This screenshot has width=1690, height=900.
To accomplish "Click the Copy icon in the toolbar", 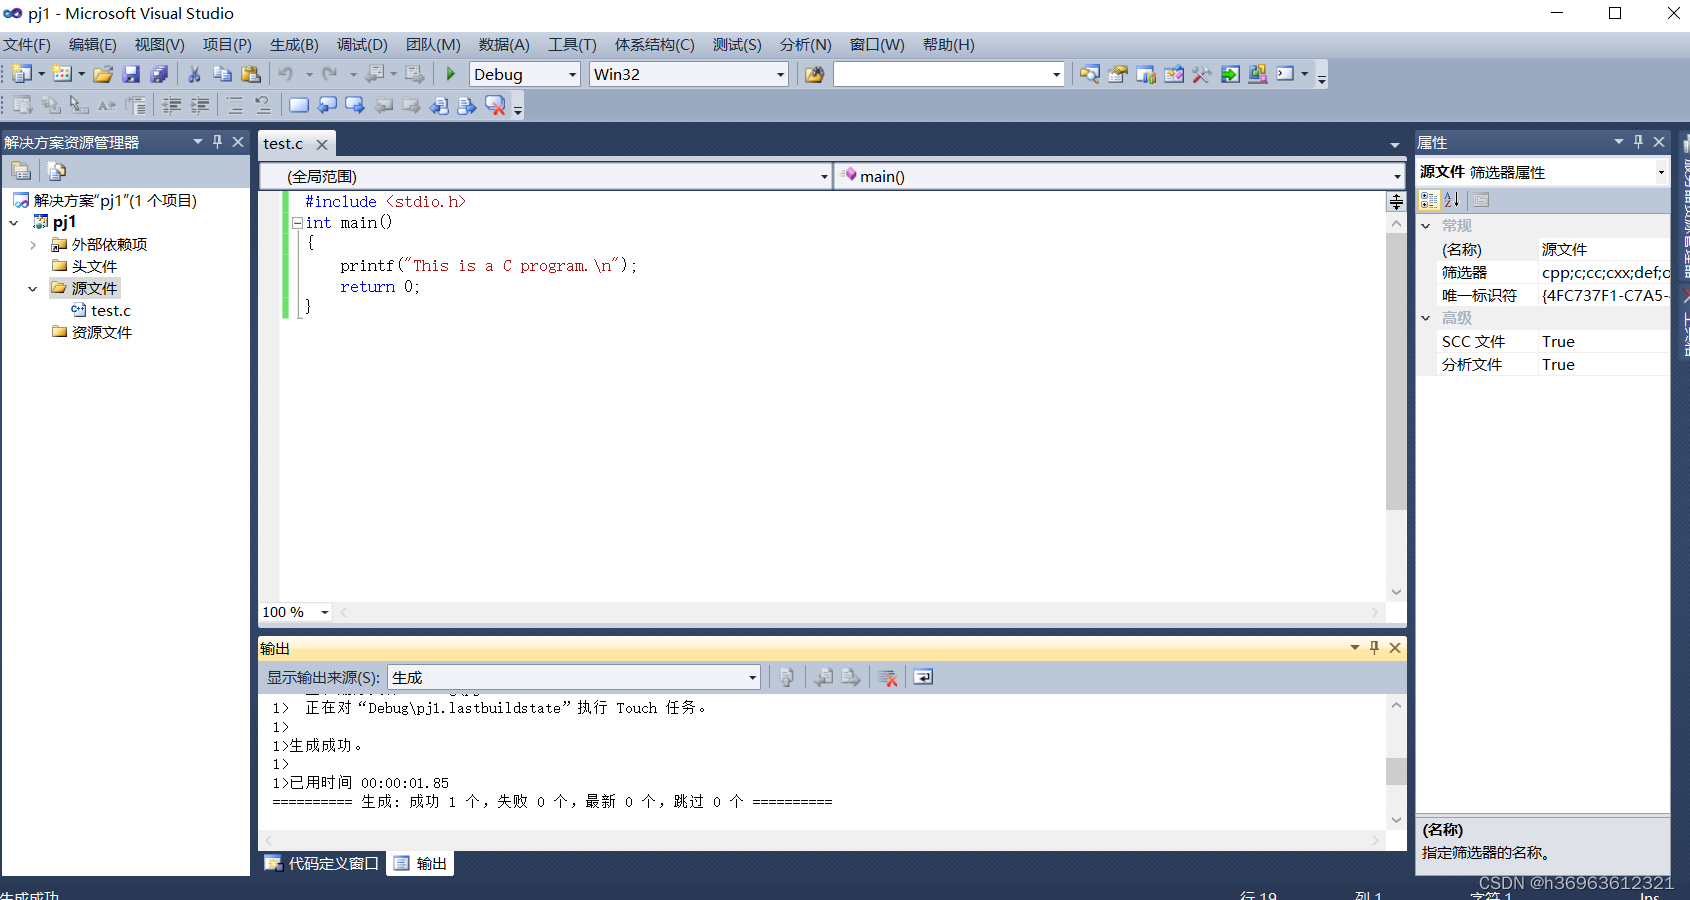I will pos(222,74).
